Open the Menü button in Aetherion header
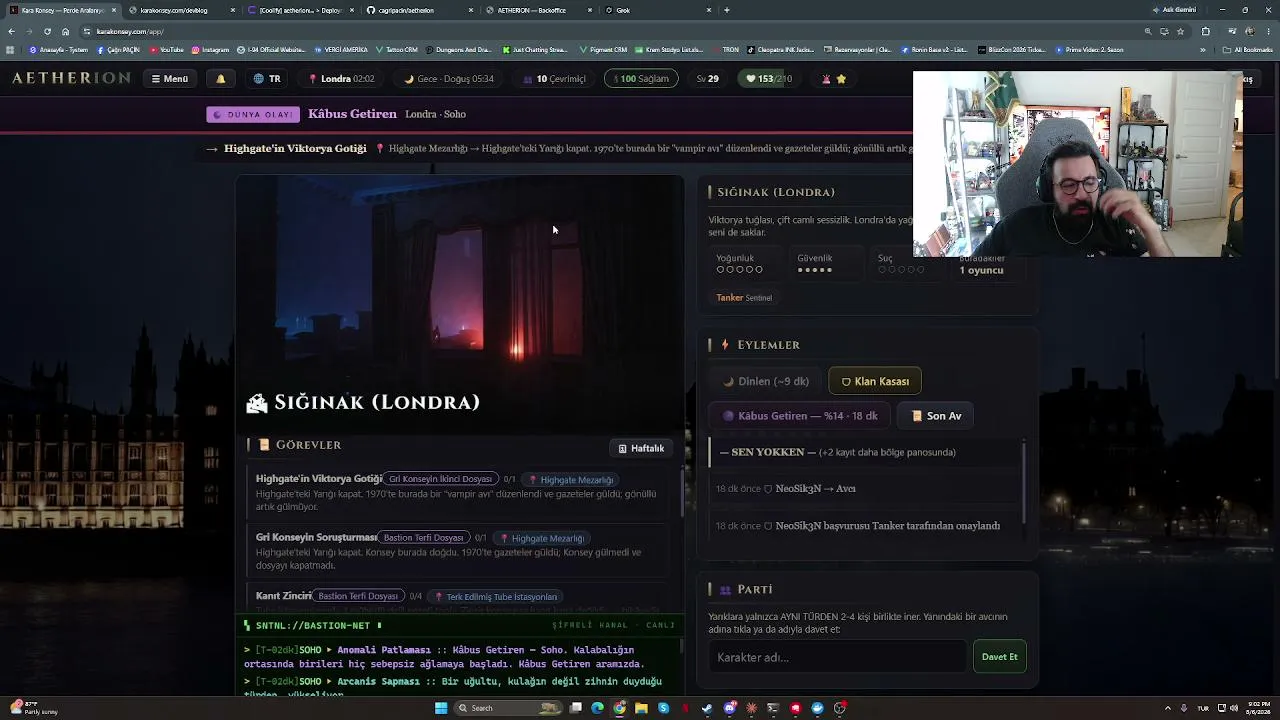 [x=169, y=79]
